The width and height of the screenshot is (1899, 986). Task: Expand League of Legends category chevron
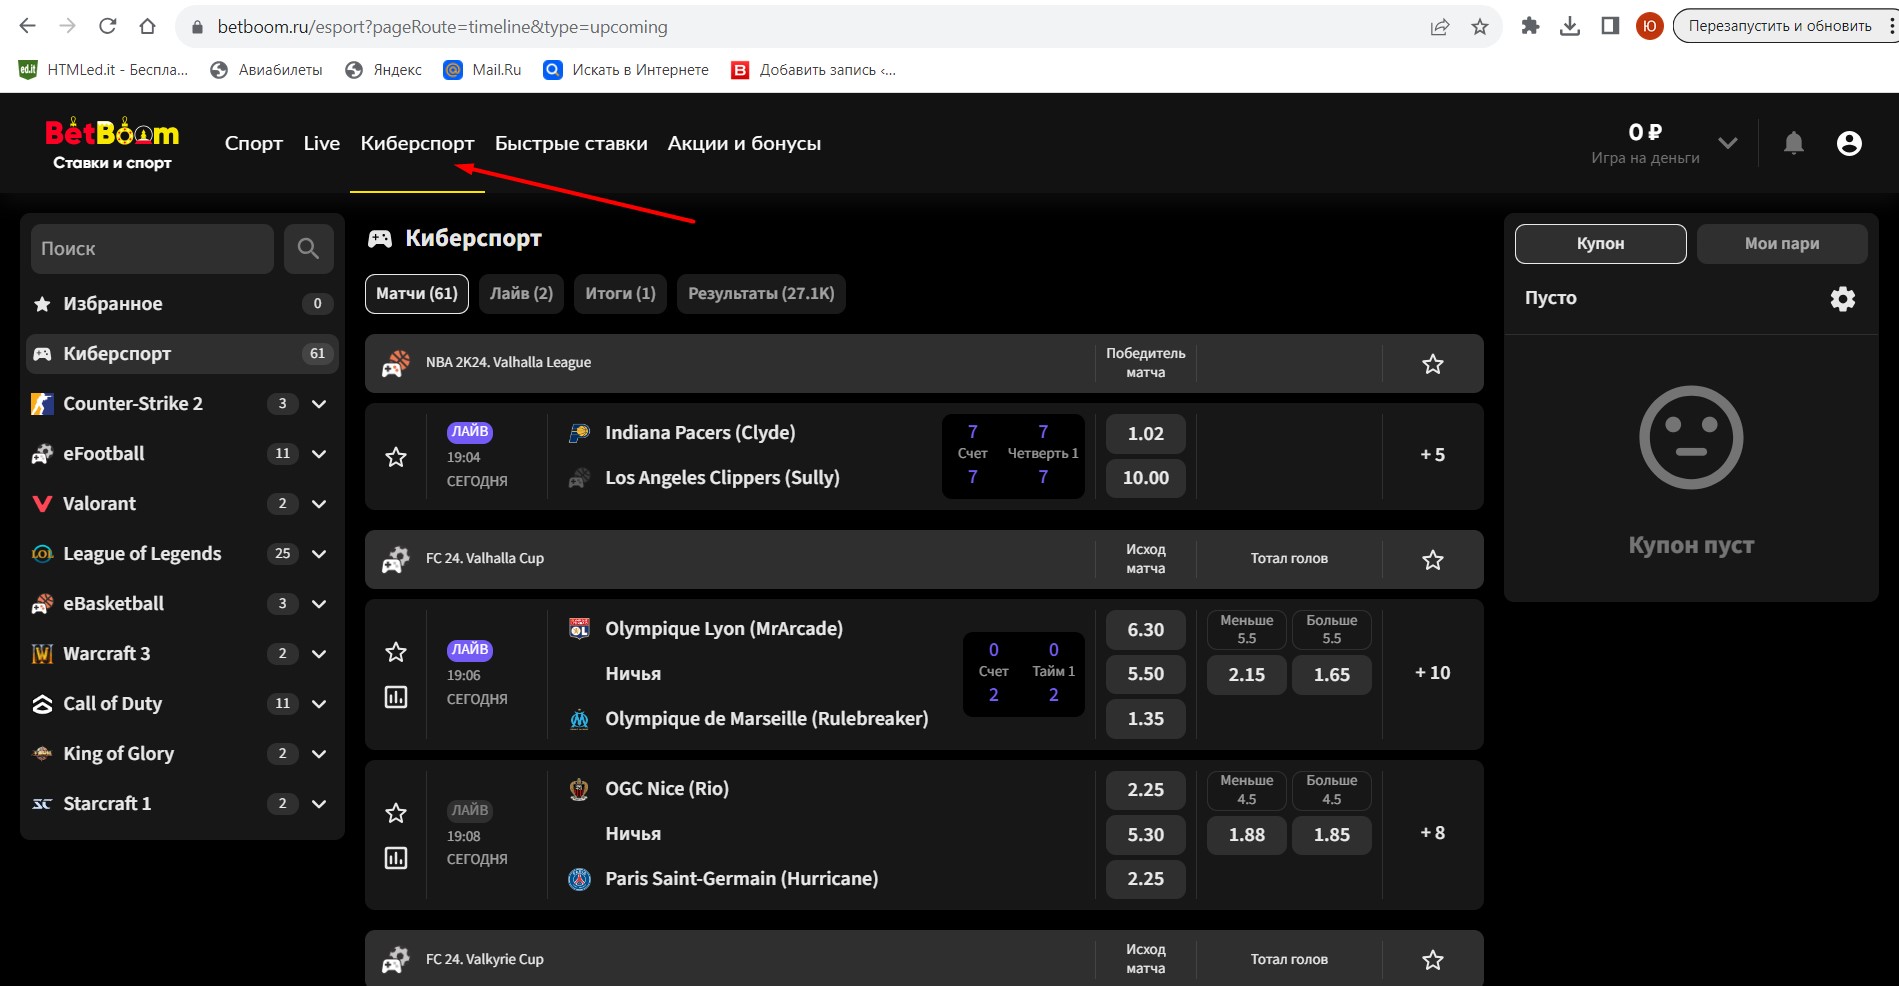tap(319, 554)
